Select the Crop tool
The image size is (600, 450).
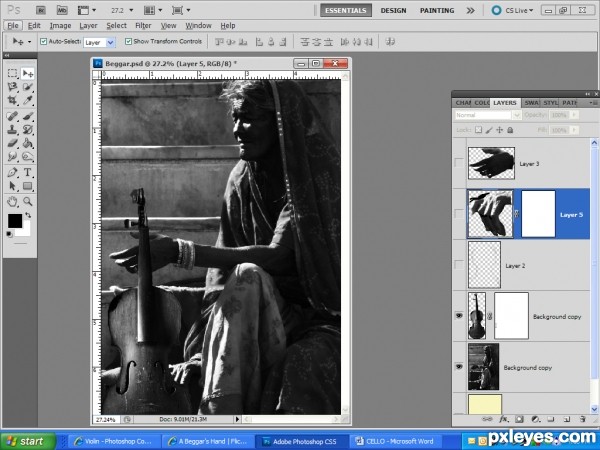(13, 100)
